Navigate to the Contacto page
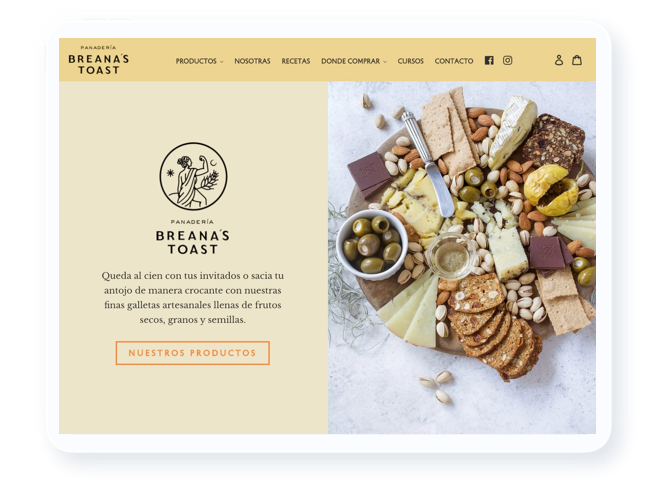Image resolution: width=667 pixels, height=484 pixels. coord(454,61)
